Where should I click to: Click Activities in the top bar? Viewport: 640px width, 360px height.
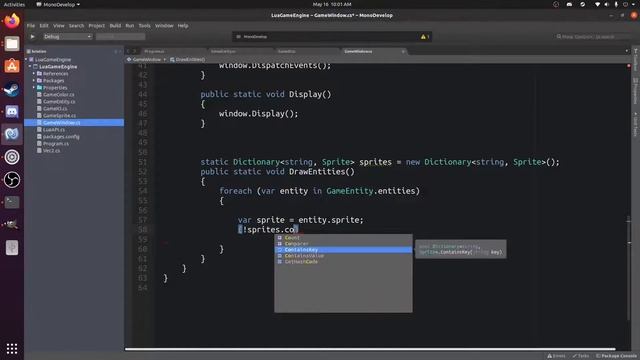[14, 4]
